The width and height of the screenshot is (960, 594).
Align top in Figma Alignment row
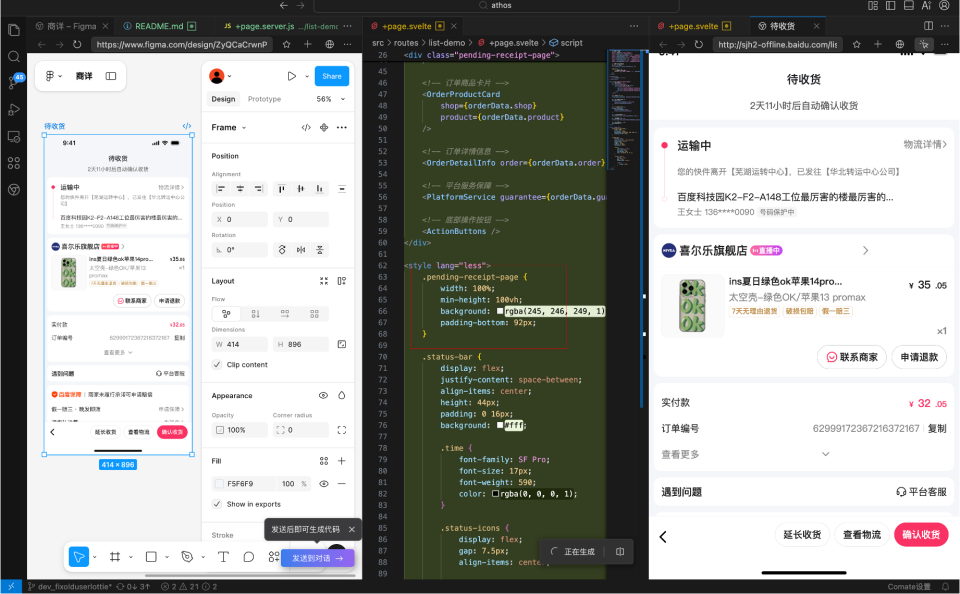281,189
